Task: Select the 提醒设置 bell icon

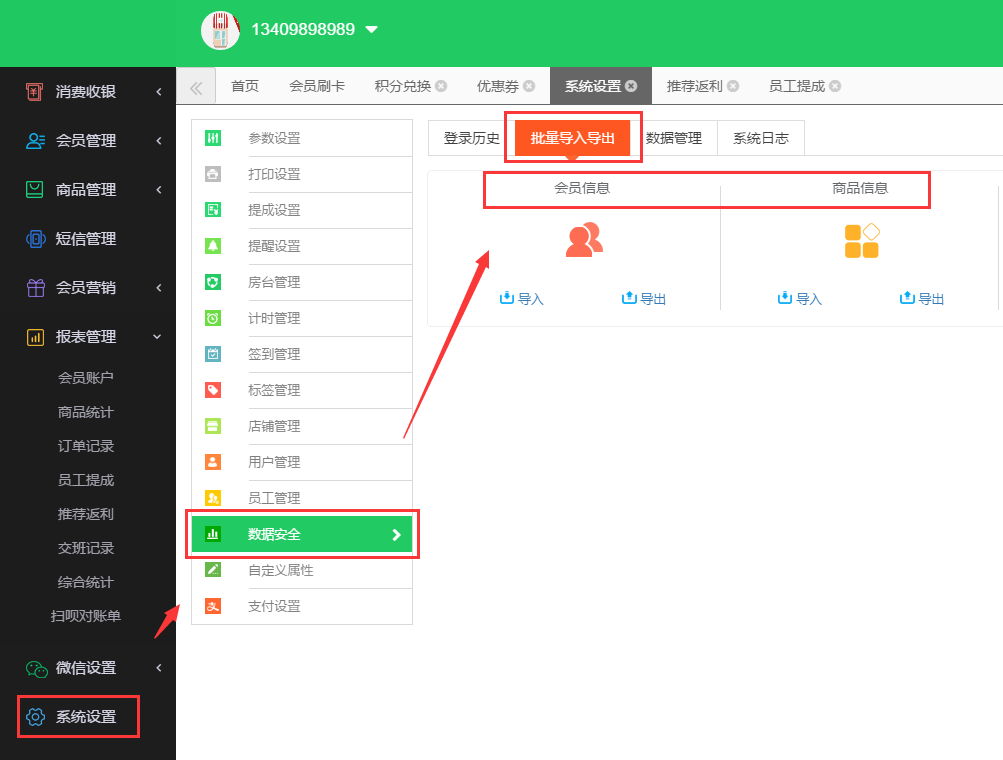Action: click(213, 246)
